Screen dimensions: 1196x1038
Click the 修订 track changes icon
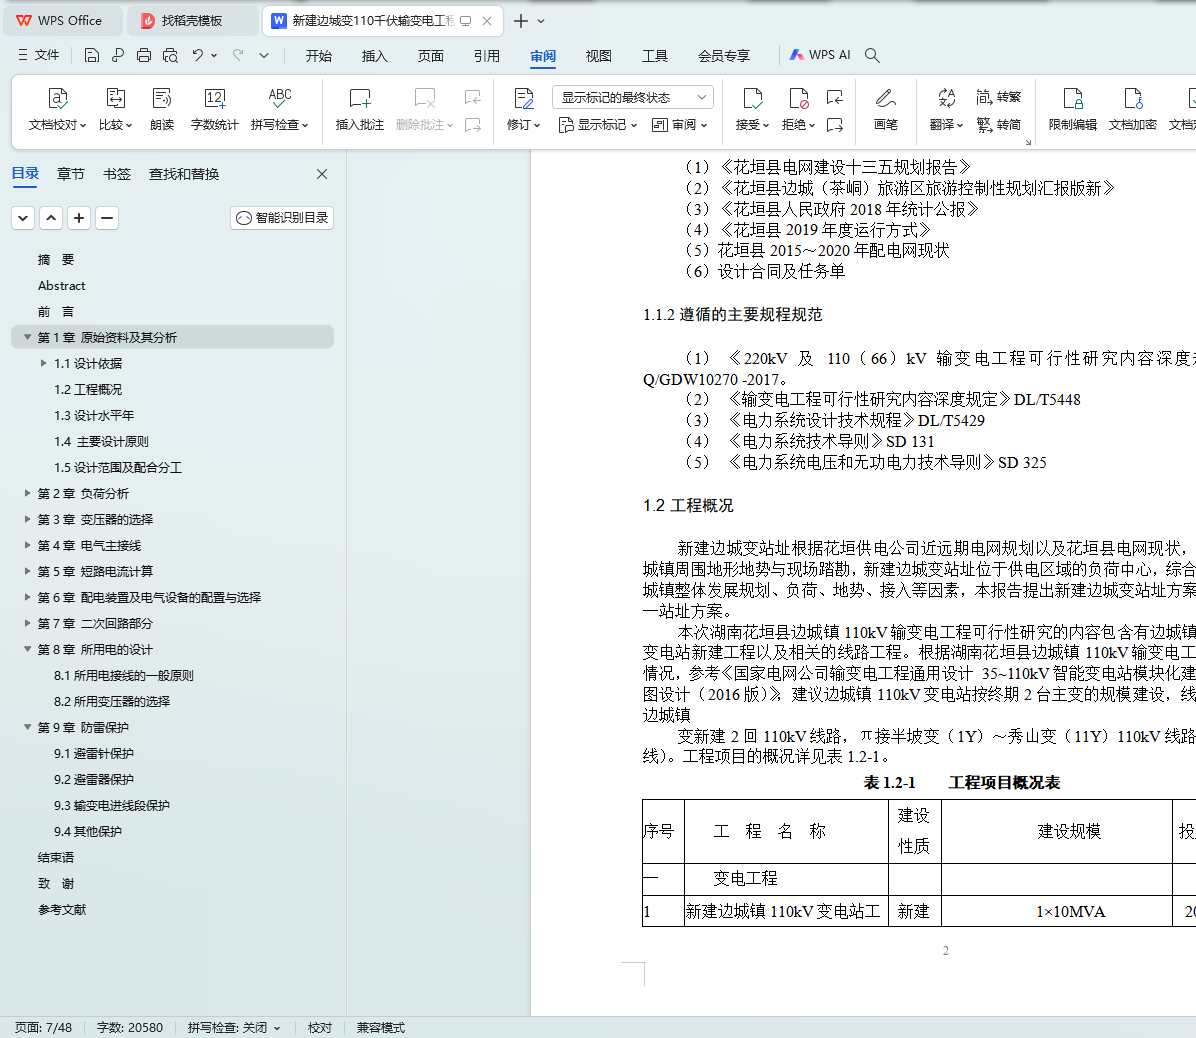[x=523, y=98]
